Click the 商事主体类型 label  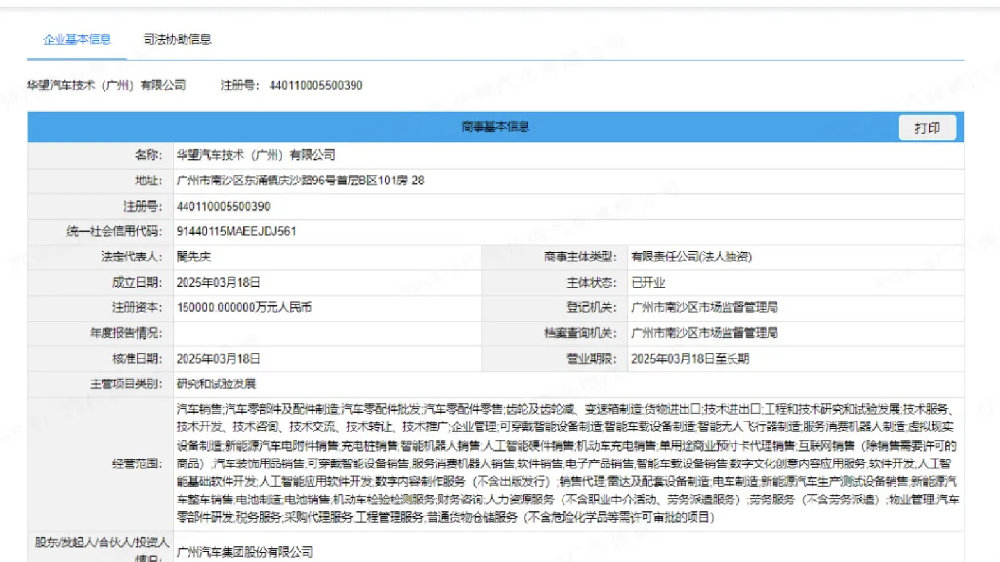580,256
